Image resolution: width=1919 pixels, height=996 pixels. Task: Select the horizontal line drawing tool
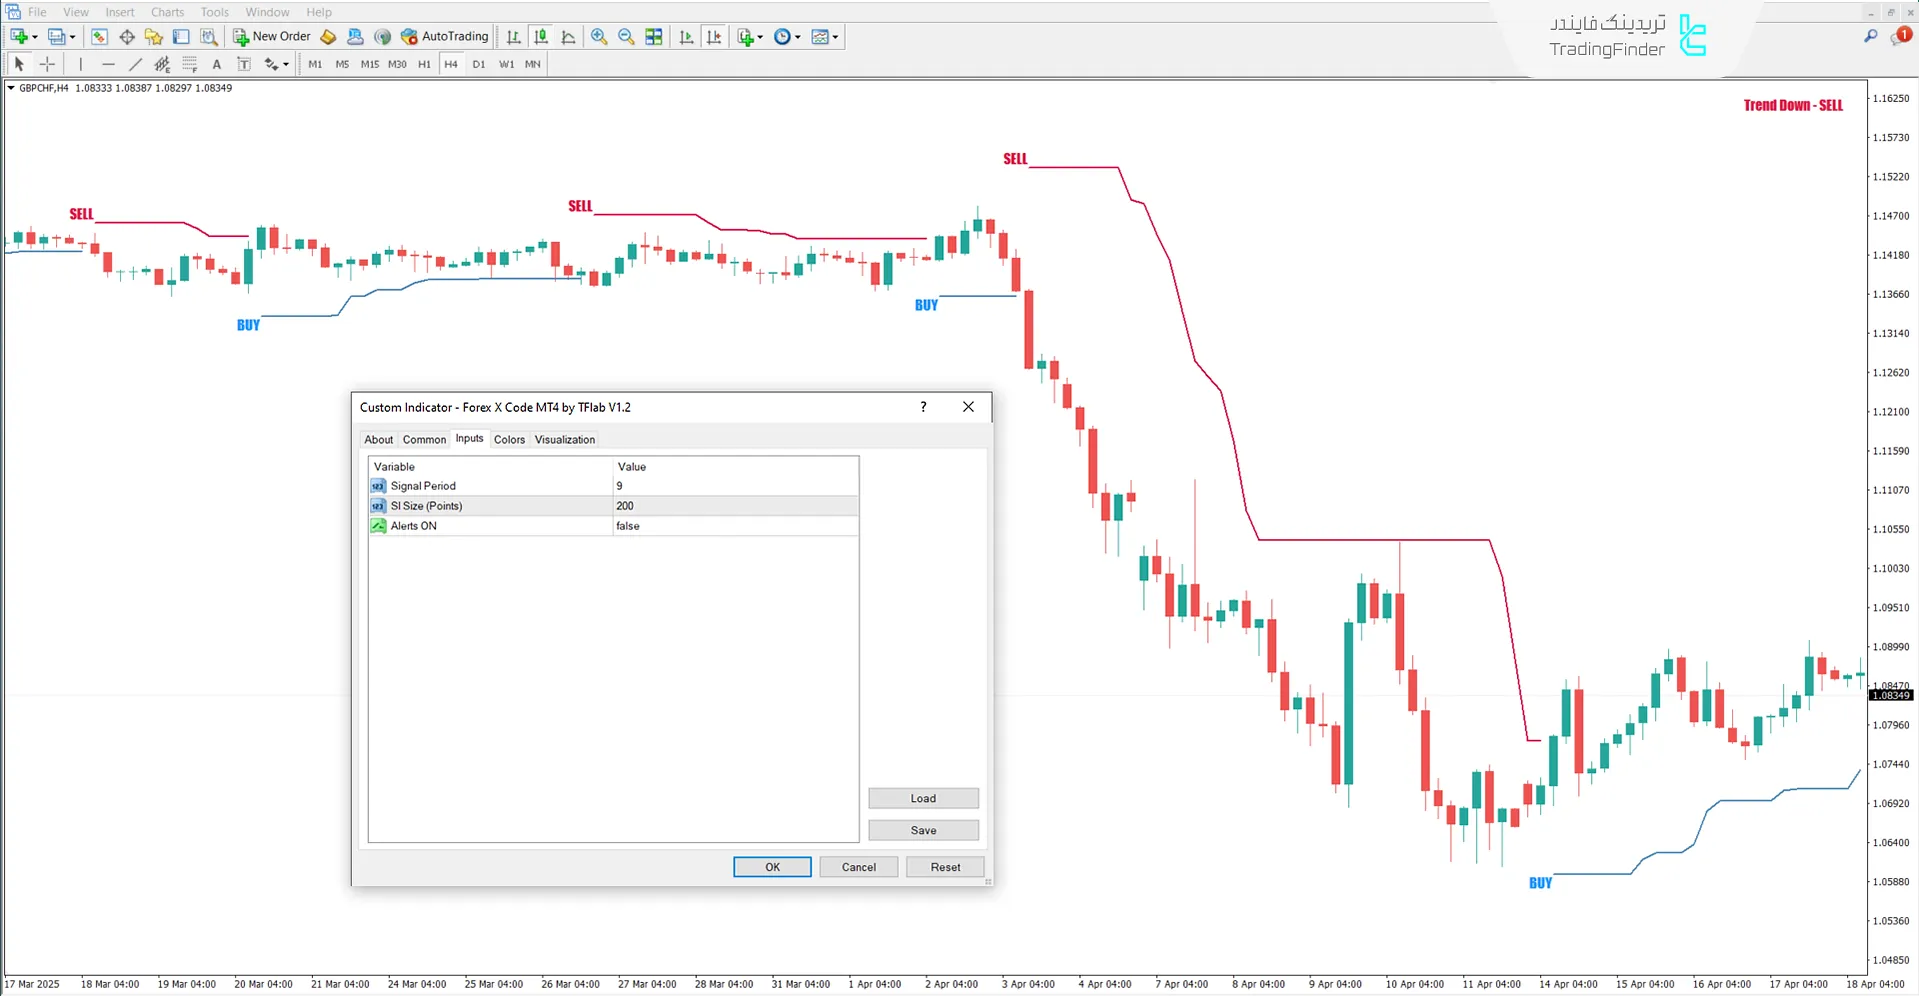click(108, 63)
